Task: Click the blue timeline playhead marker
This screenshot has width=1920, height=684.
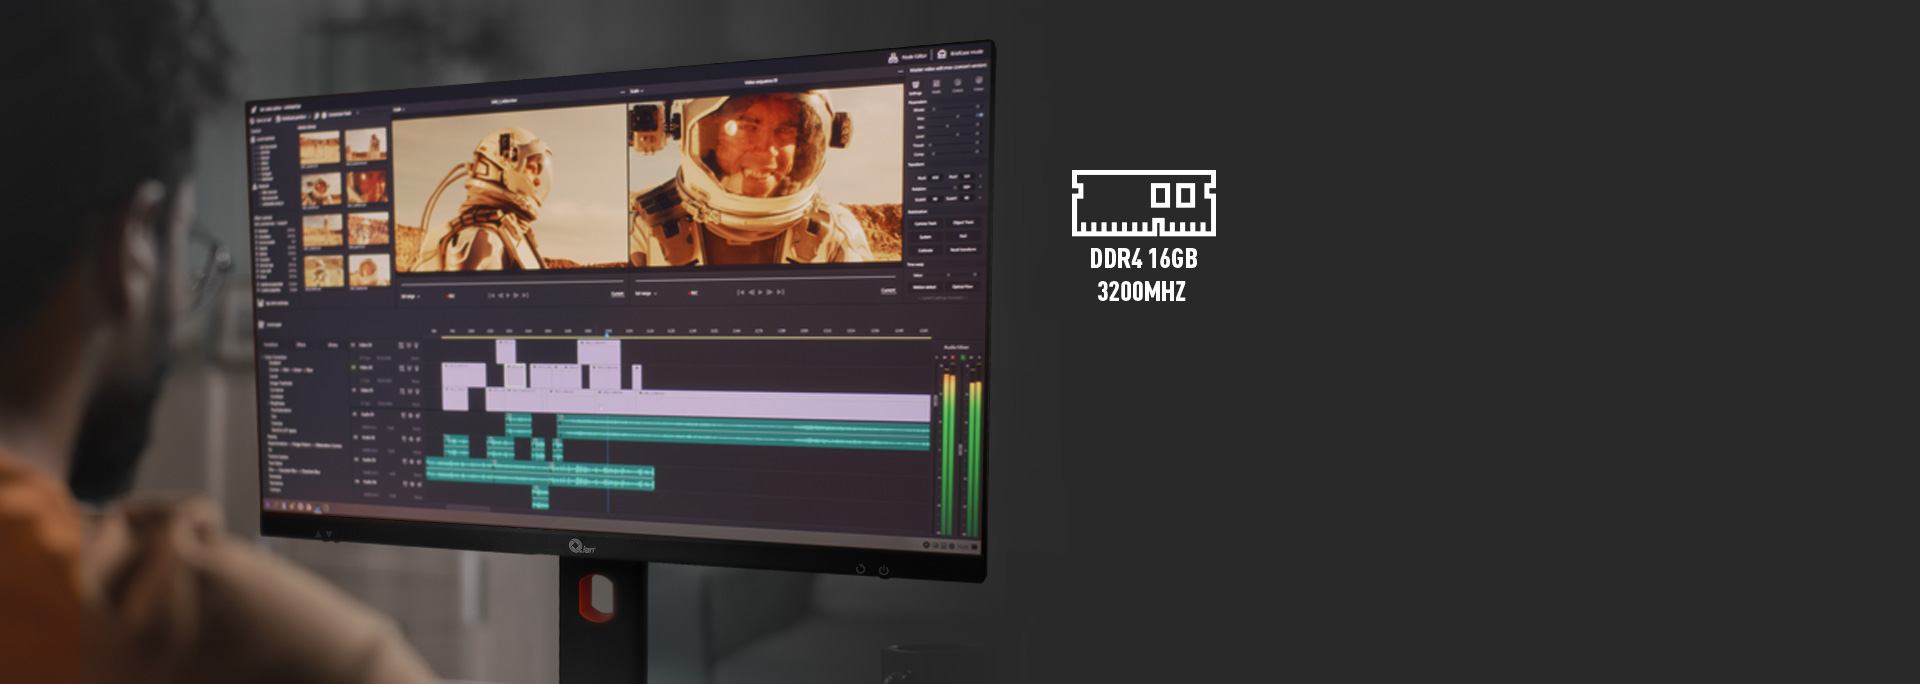Action: [607, 333]
